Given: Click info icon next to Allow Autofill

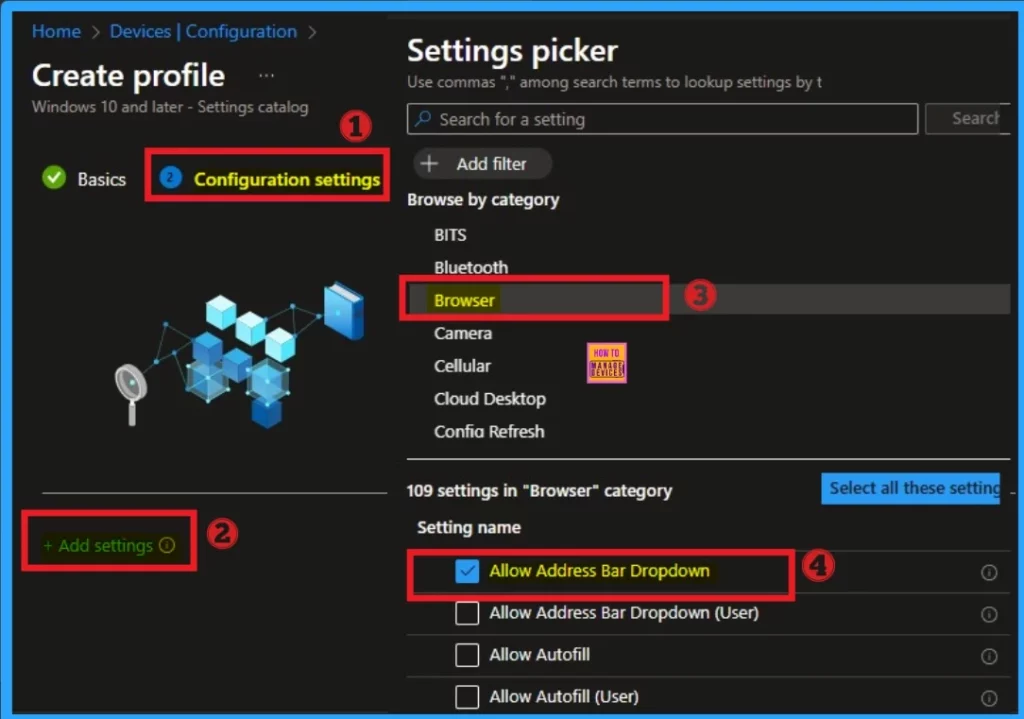Looking at the screenshot, I should [x=989, y=656].
